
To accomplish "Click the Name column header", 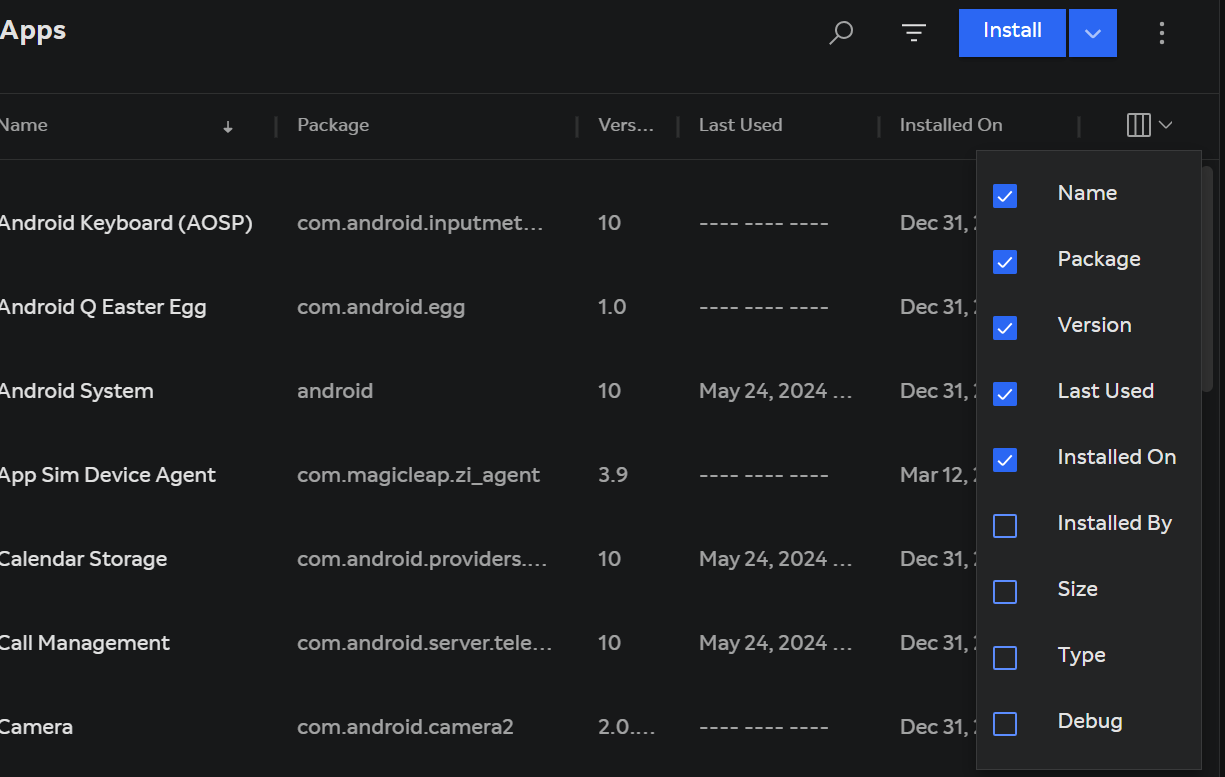I will 23,124.
